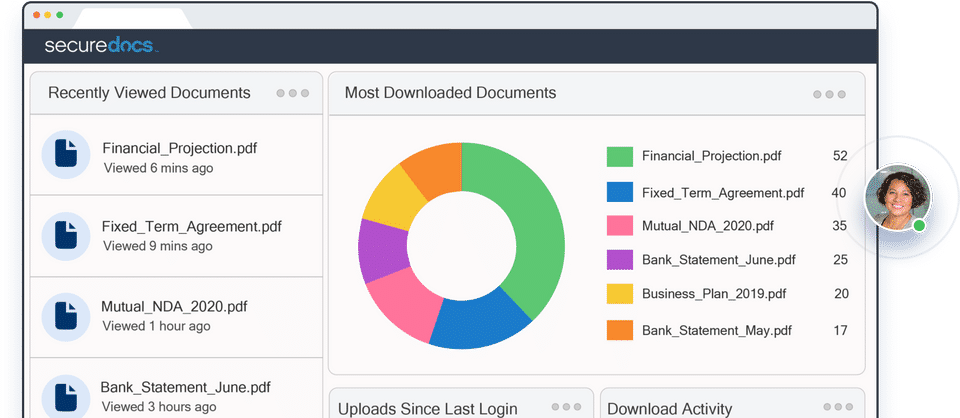Click the yellow window minimize button

[48, 15]
